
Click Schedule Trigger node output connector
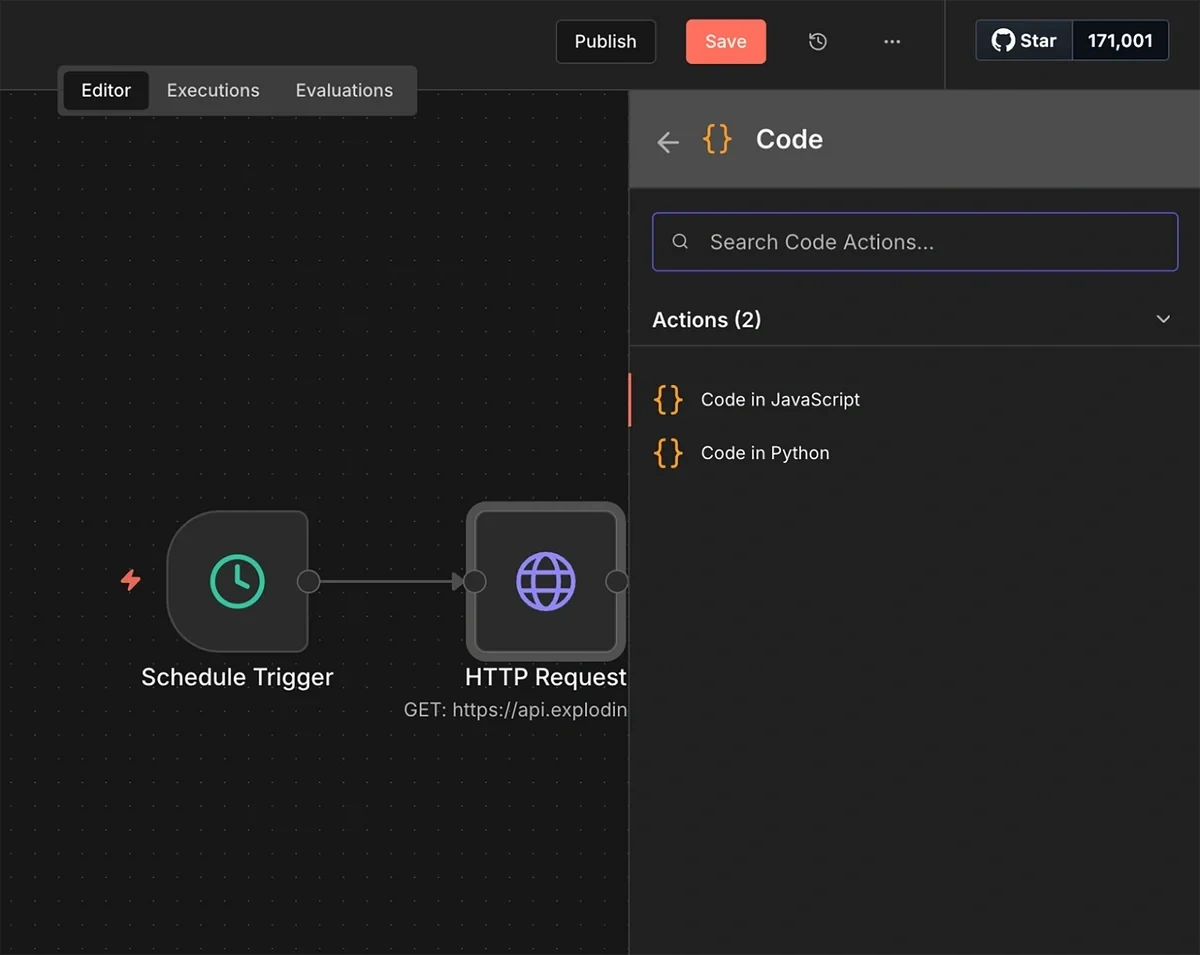pos(309,581)
